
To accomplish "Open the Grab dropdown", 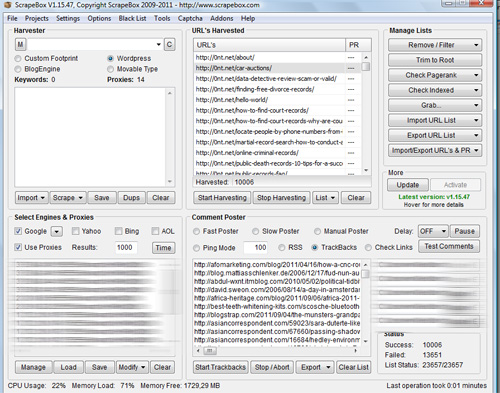I will (x=435, y=105).
